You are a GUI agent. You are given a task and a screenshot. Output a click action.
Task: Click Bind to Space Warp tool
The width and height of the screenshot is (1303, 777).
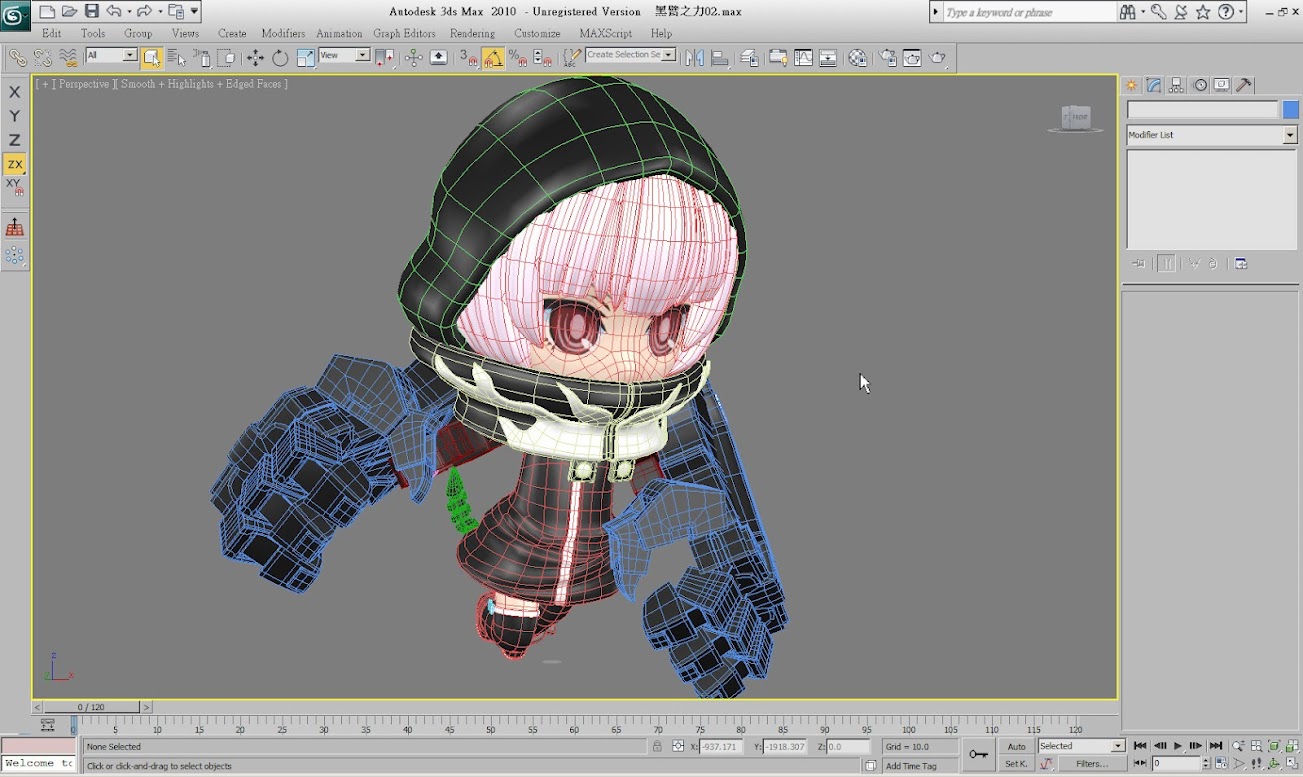pos(68,58)
